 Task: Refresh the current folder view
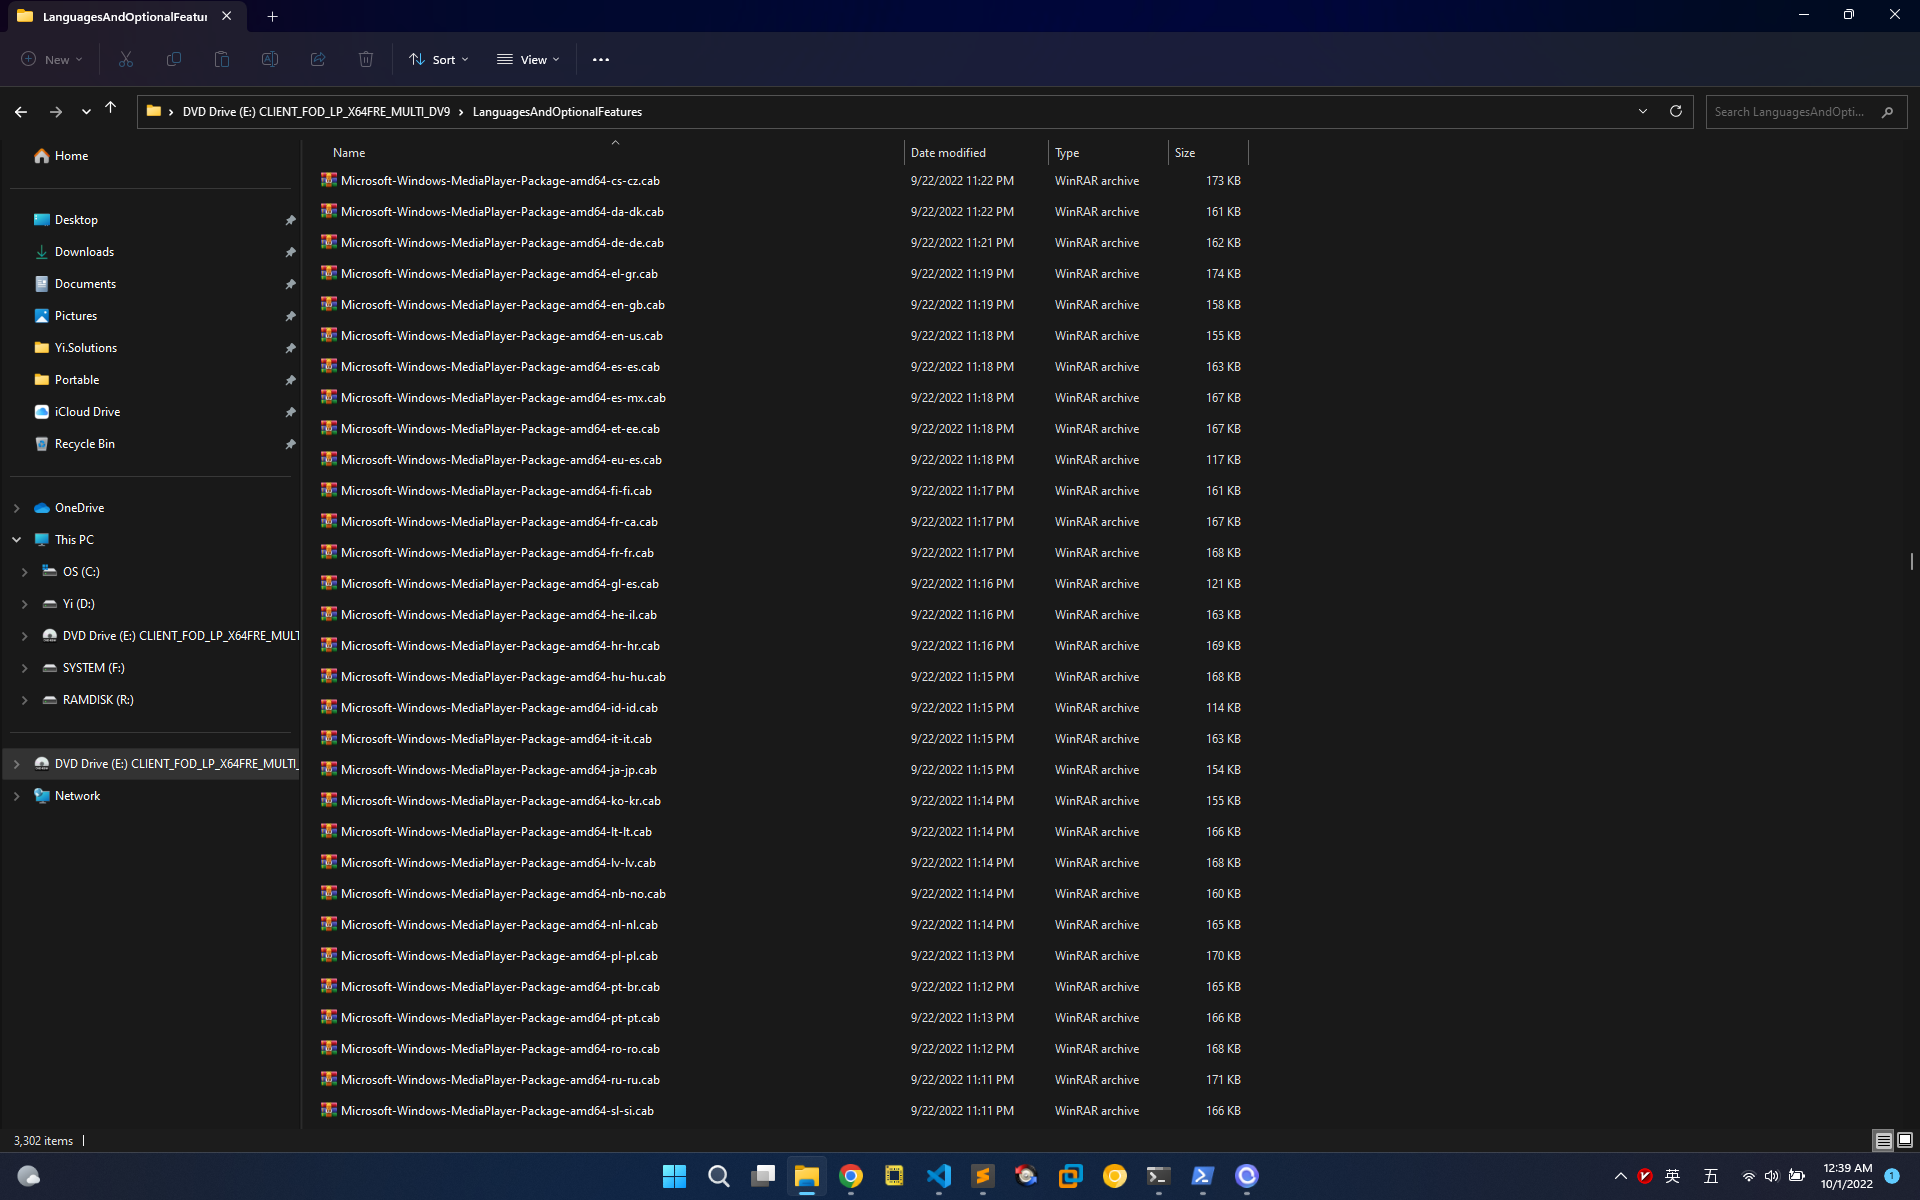tap(1676, 111)
